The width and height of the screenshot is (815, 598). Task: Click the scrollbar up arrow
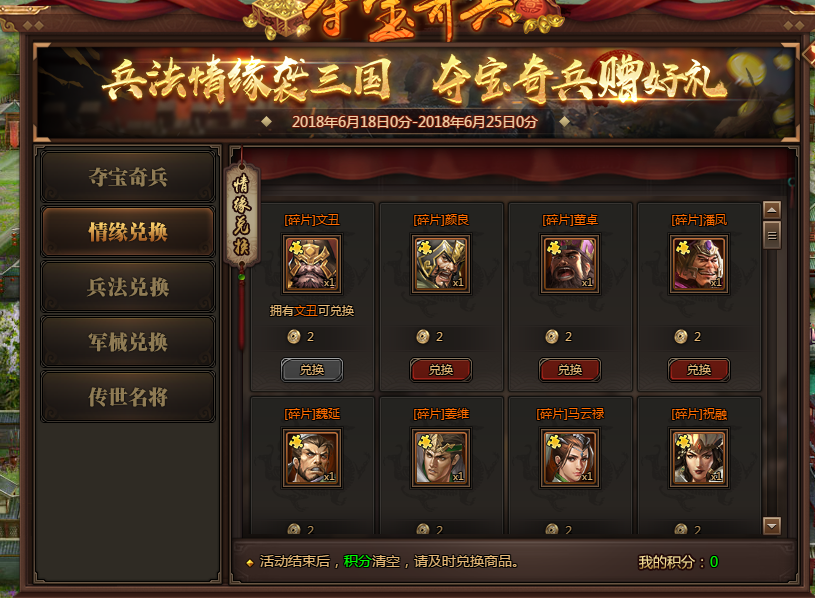pyautogui.click(x=772, y=210)
